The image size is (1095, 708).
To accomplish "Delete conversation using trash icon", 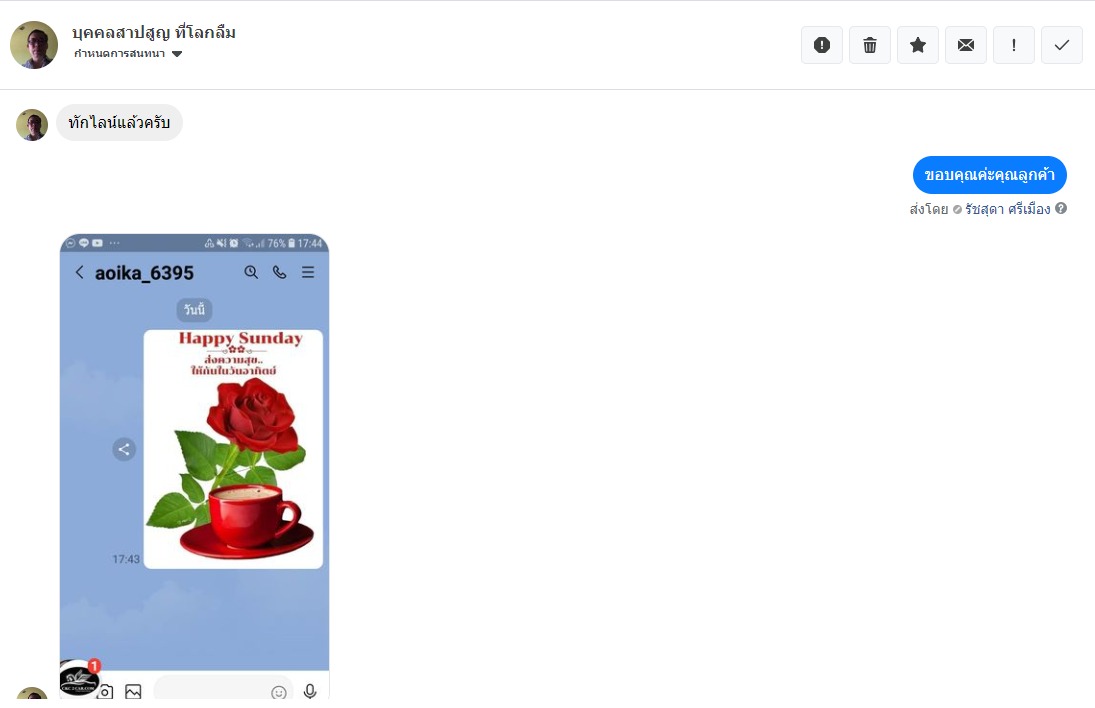I will (x=870, y=45).
